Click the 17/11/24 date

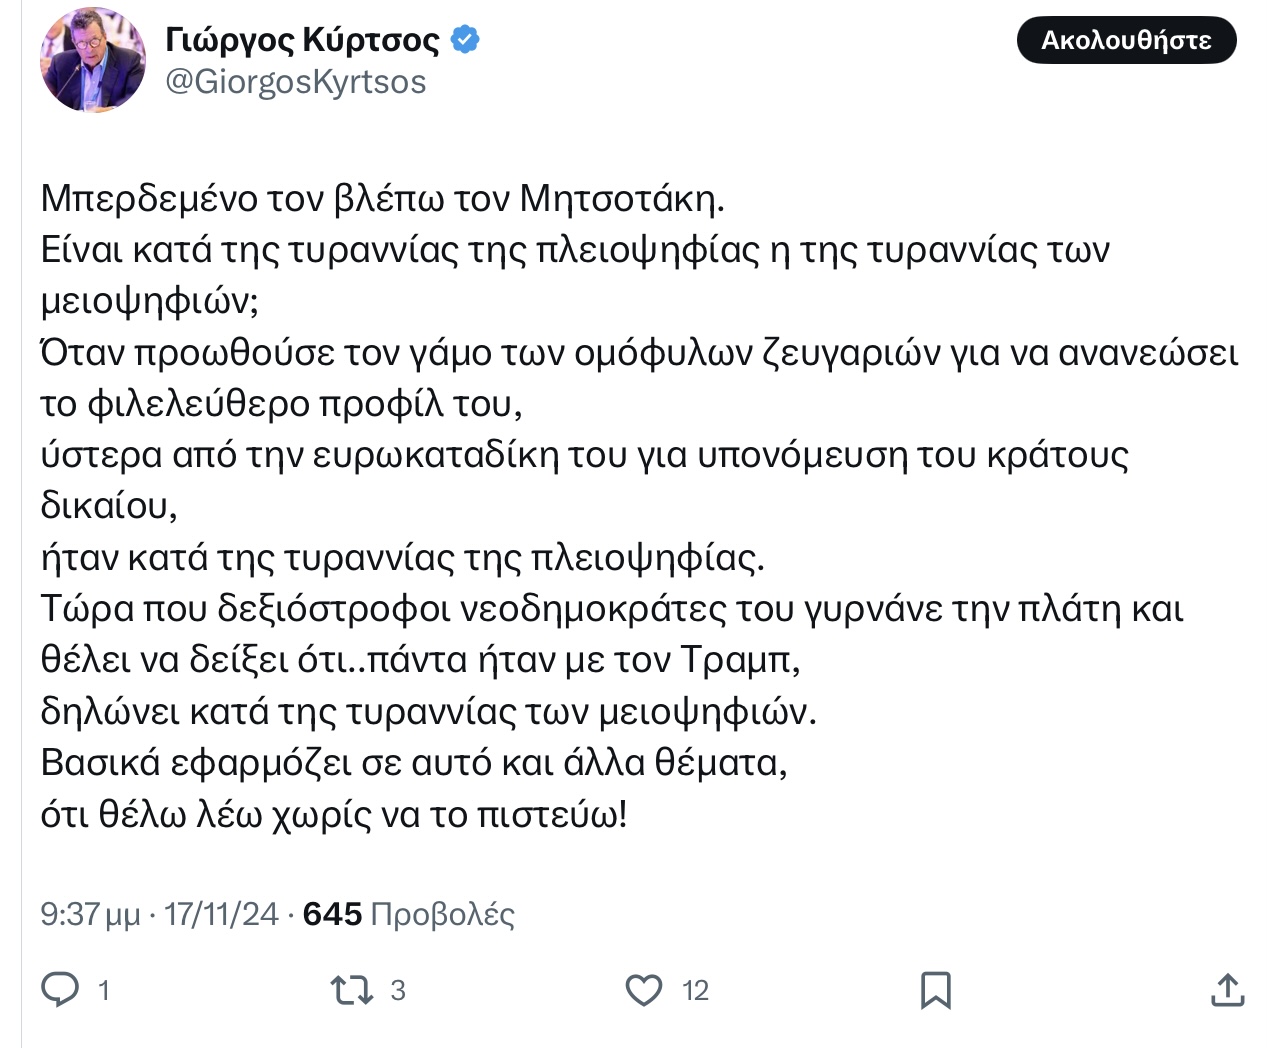[x=221, y=914]
